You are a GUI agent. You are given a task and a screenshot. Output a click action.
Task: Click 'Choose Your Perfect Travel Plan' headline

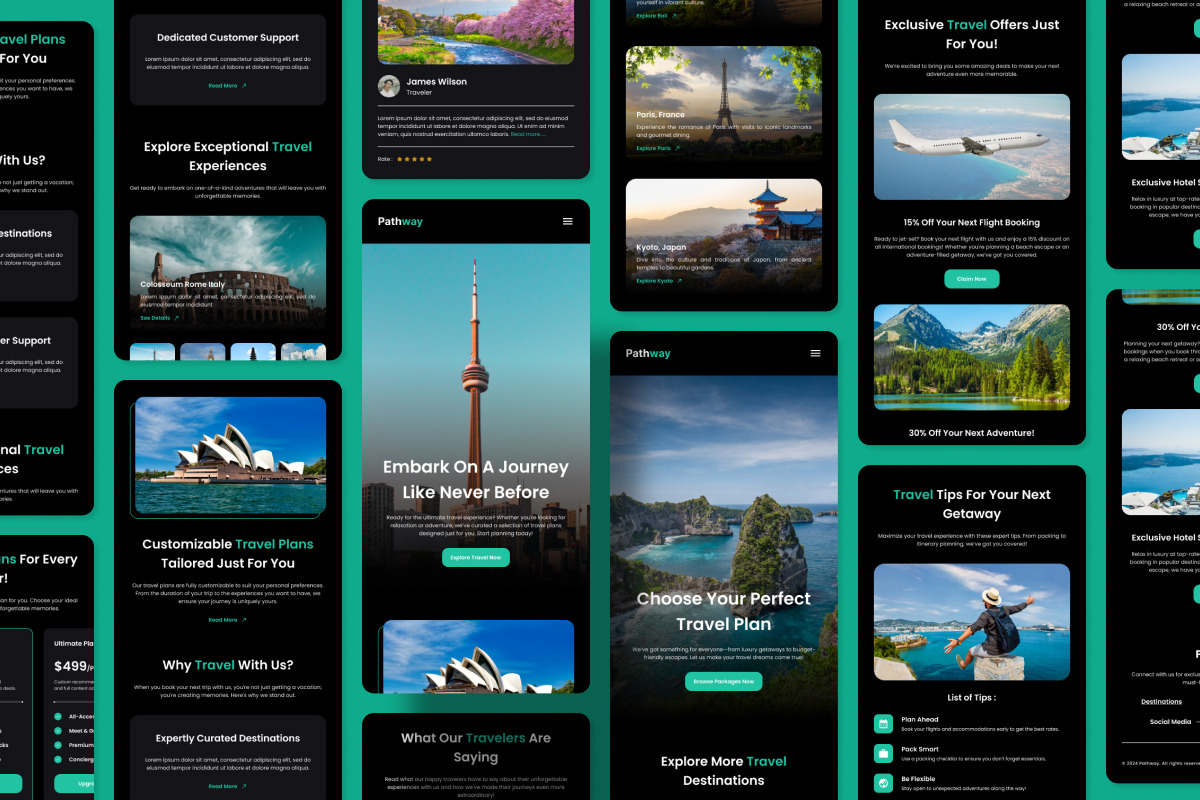724,611
